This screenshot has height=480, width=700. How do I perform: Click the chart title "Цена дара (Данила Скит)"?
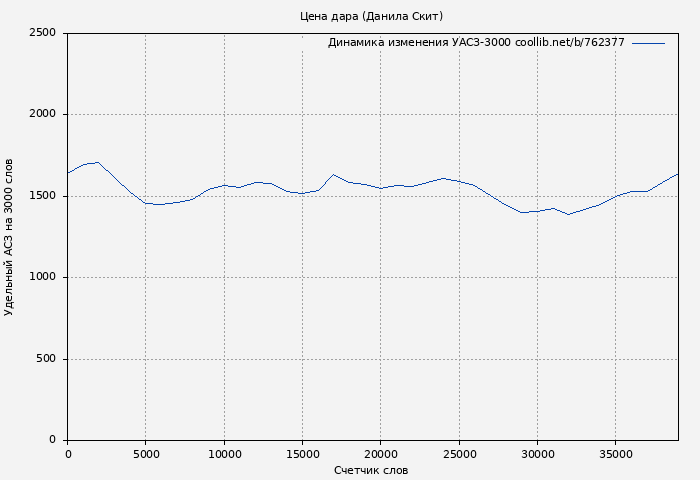click(x=371, y=16)
